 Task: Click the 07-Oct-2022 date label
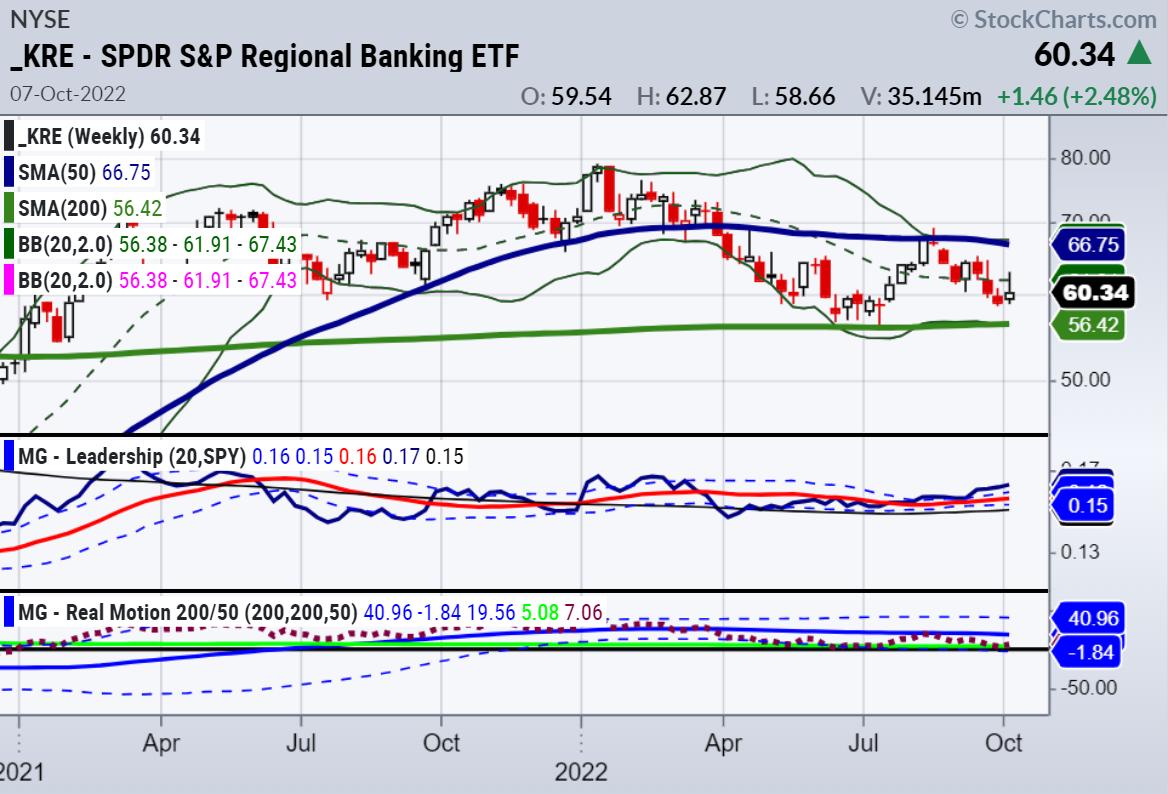tap(68, 94)
